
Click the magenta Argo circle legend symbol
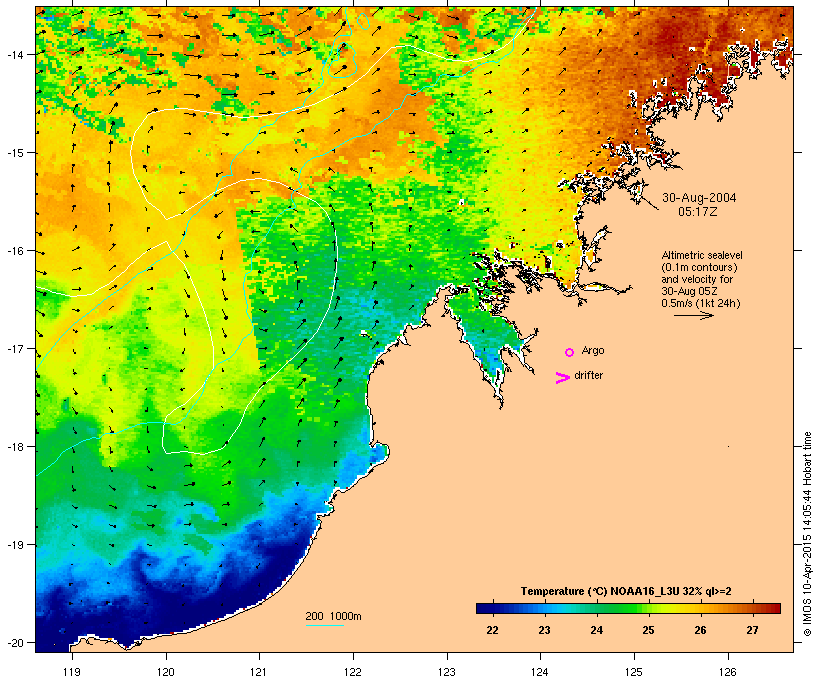coord(570,353)
